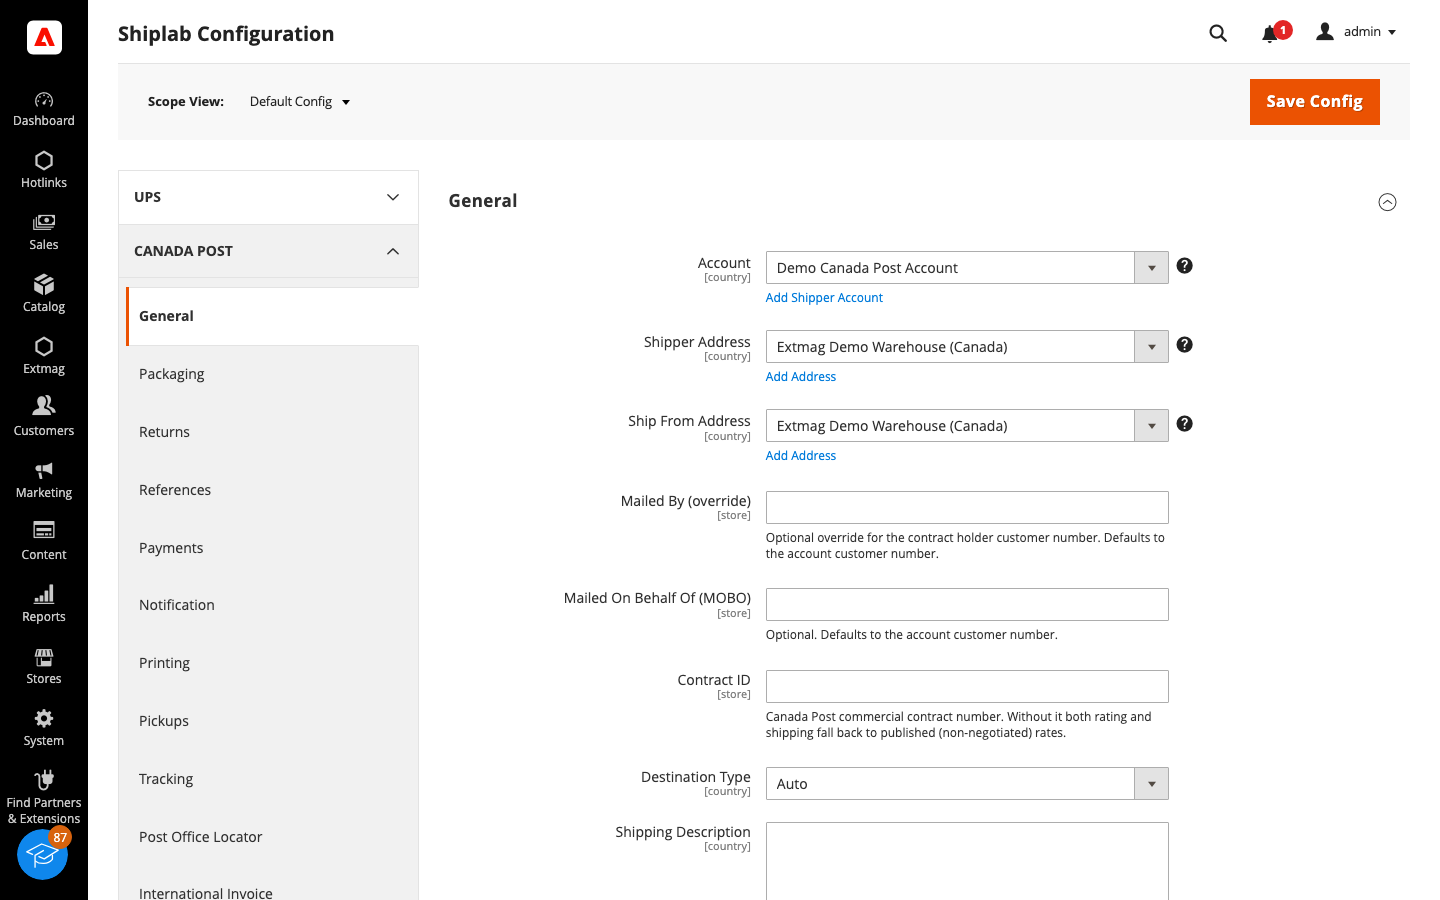Click the Shiplab Configuration page title
This screenshot has width=1440, height=900.
click(x=226, y=34)
